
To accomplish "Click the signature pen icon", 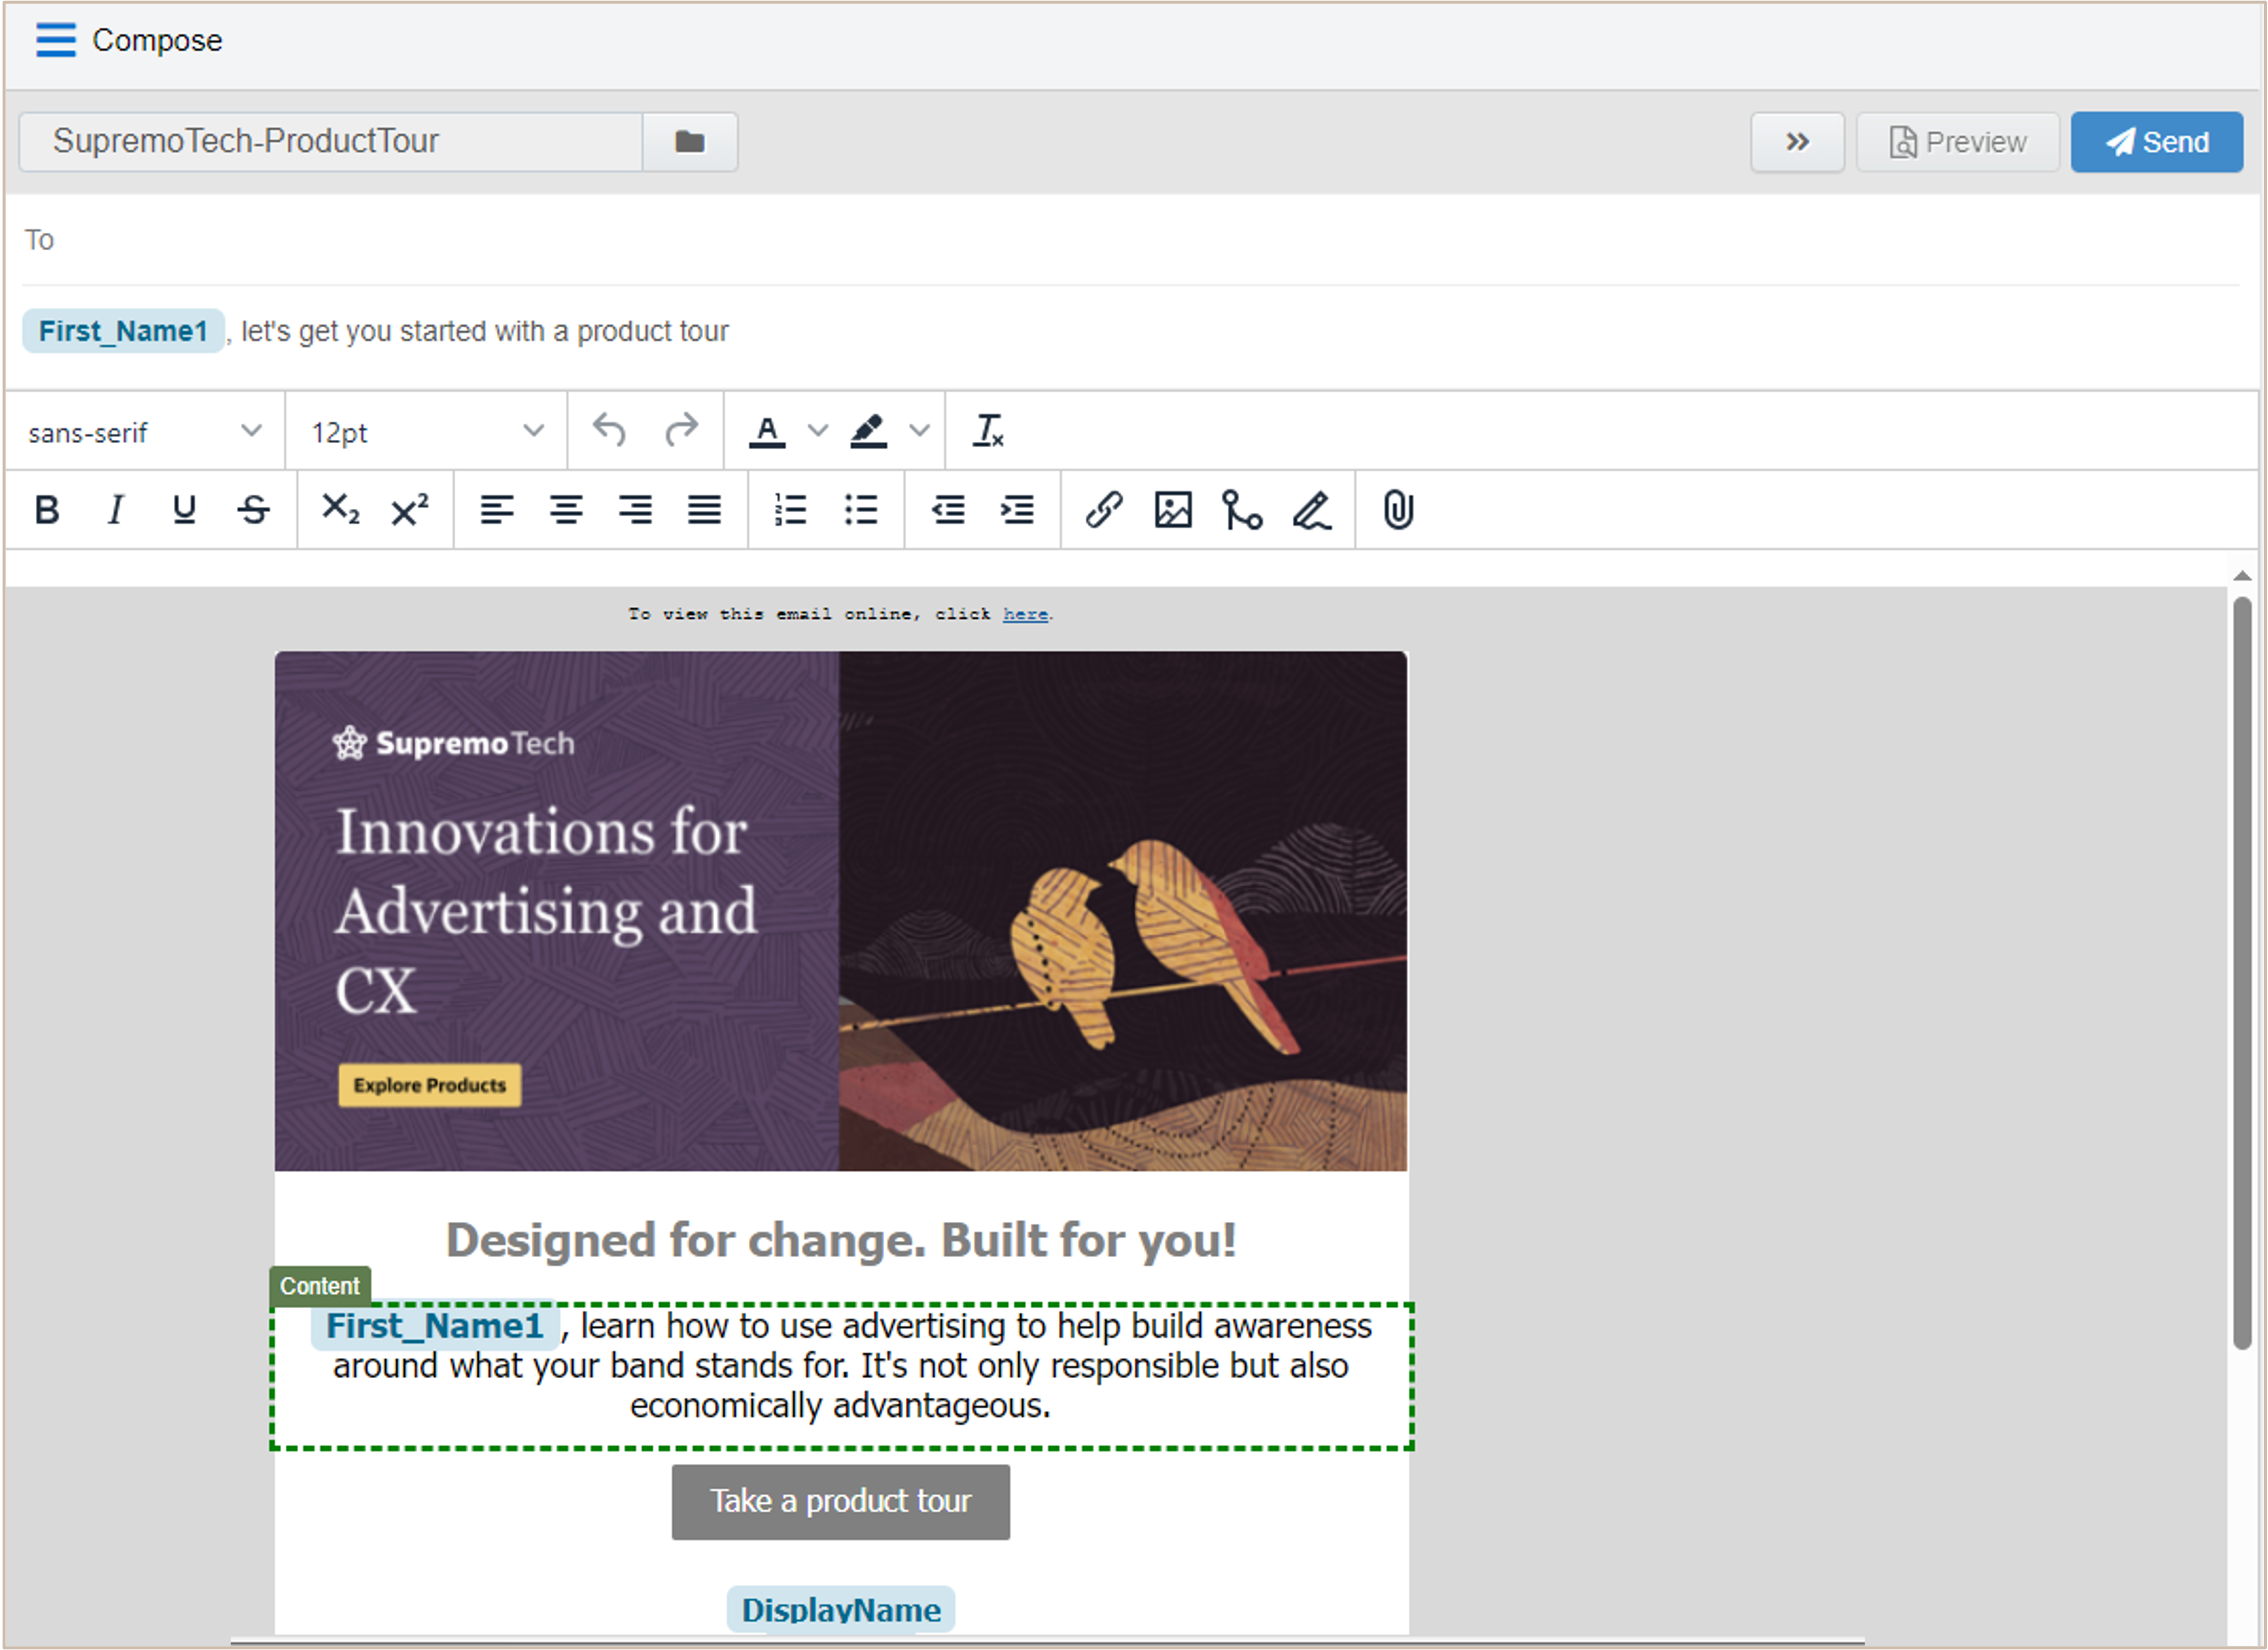I will [1311, 510].
